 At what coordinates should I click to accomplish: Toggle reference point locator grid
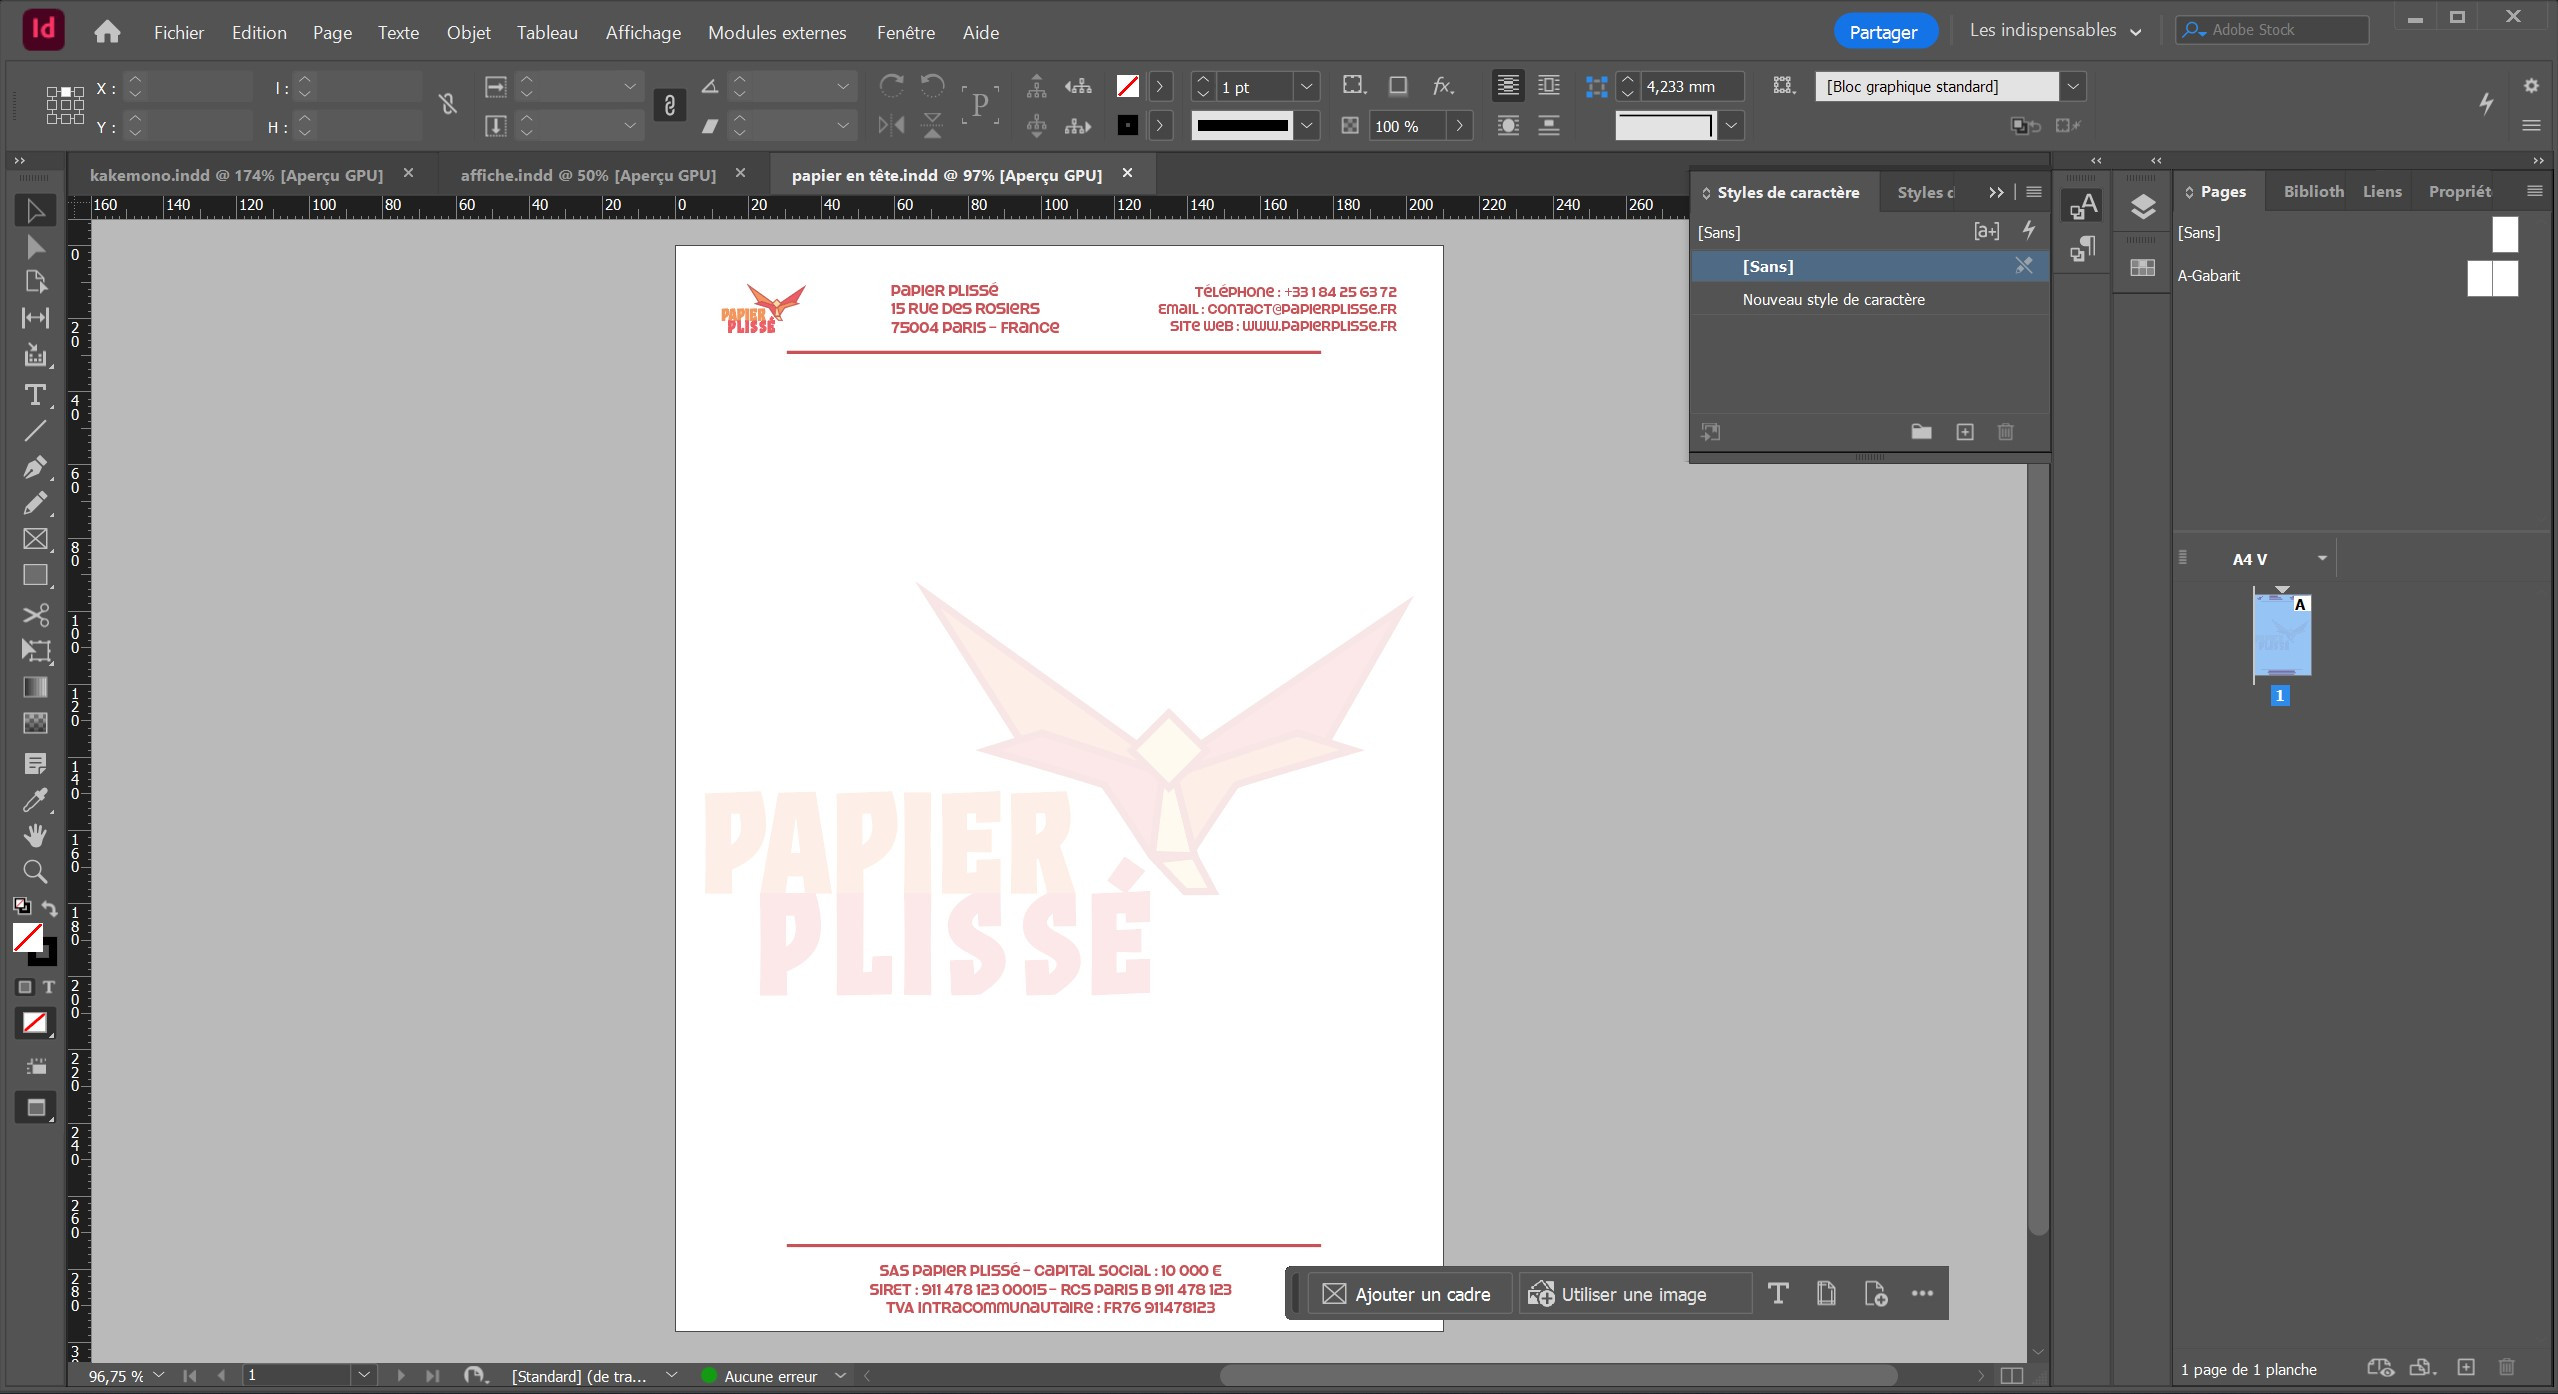pyautogui.click(x=65, y=105)
